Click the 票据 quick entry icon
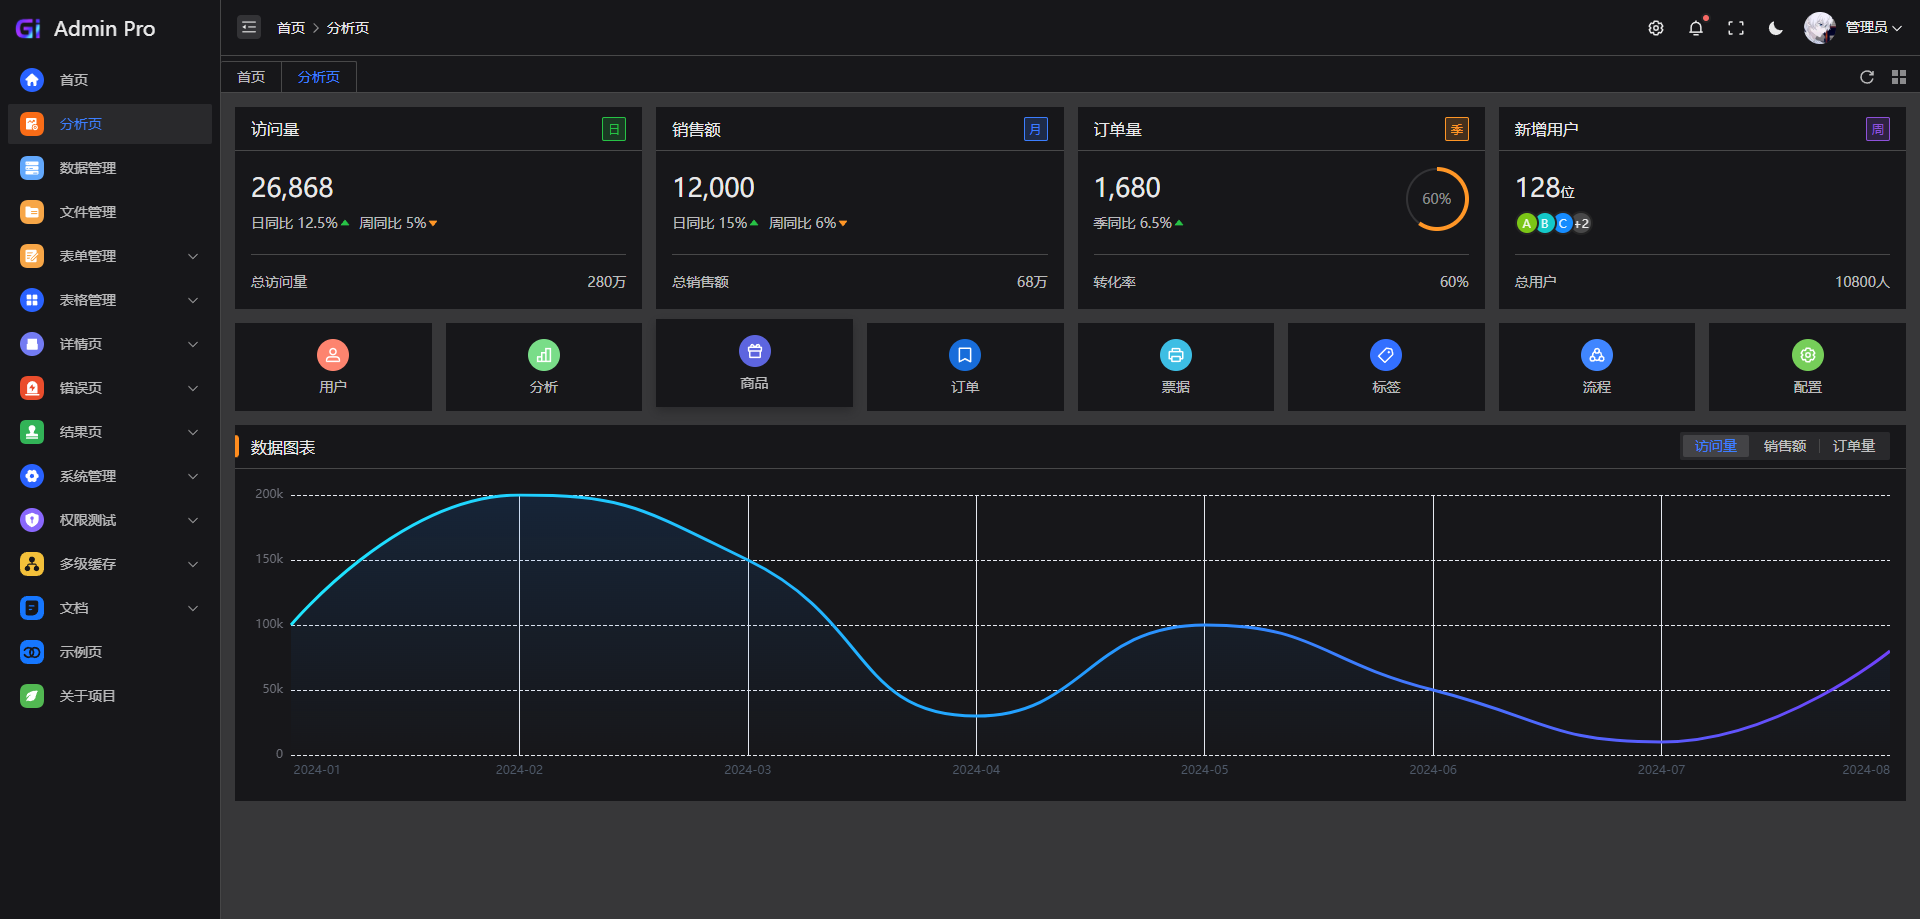The image size is (1920, 919). [1175, 355]
